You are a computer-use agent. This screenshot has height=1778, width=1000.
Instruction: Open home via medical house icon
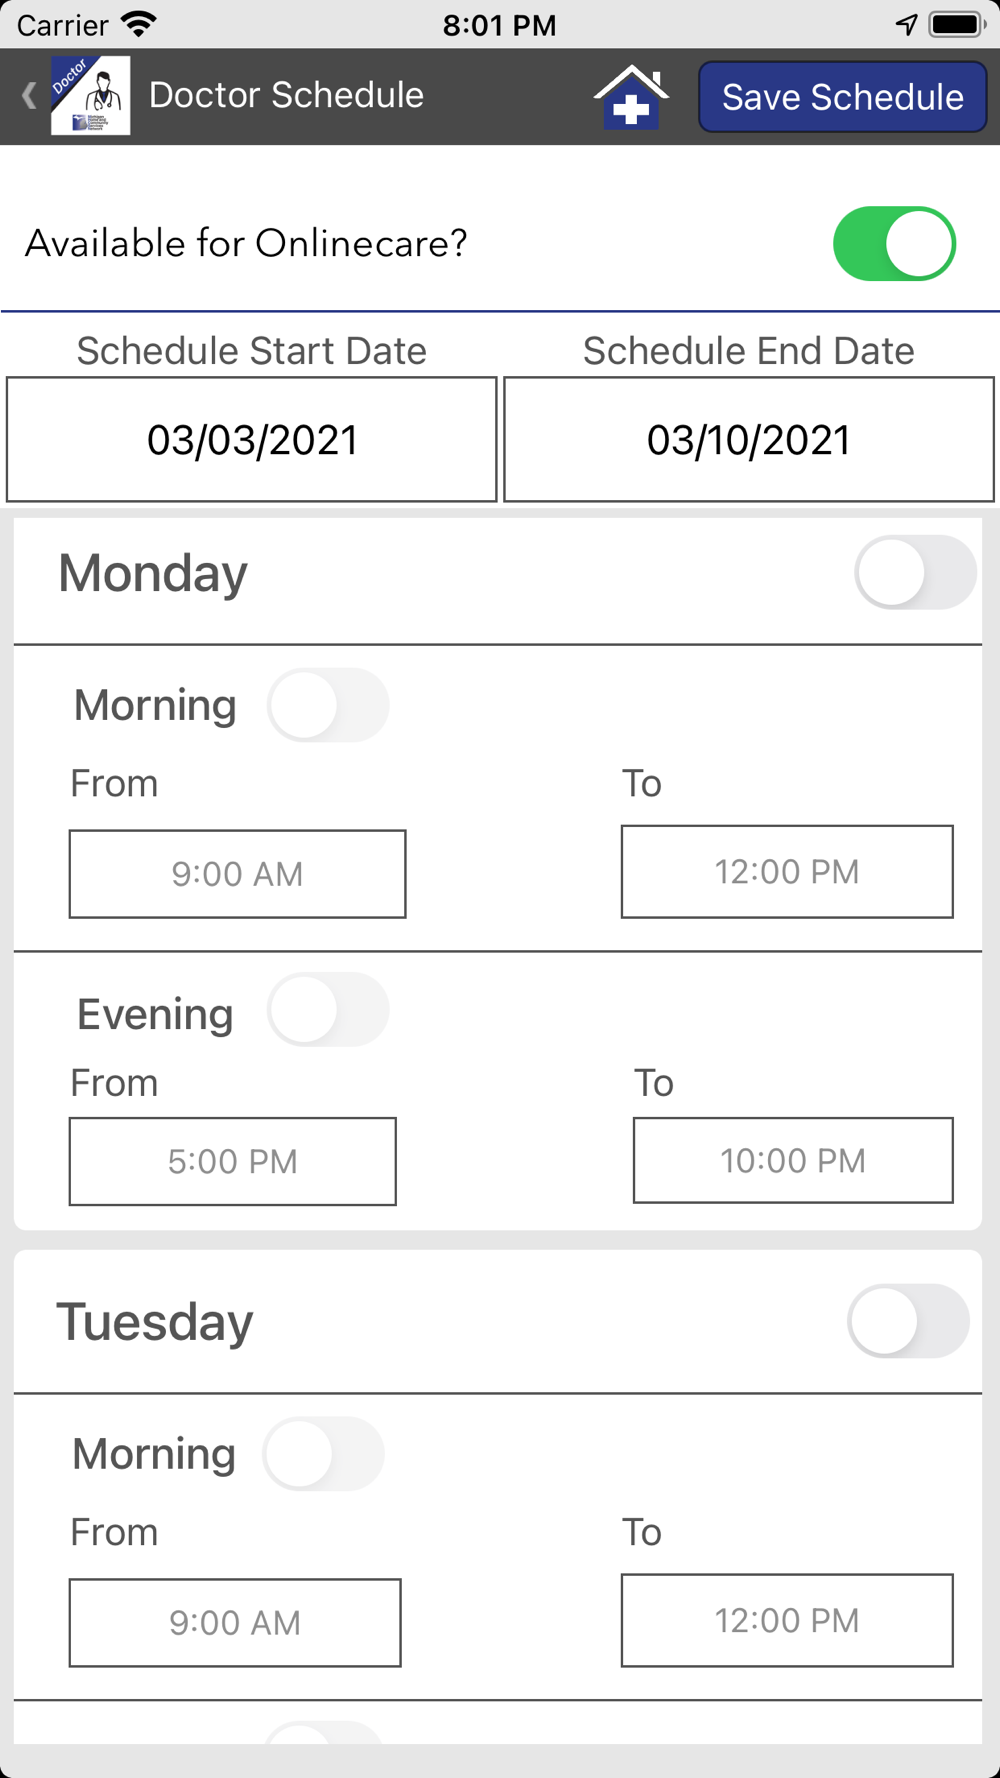[x=631, y=97]
